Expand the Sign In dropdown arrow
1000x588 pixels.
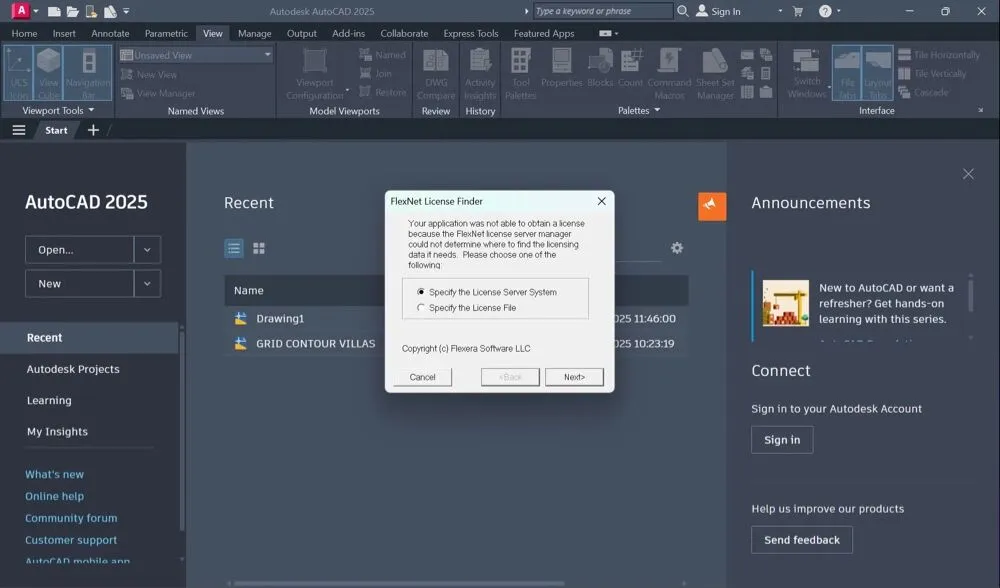click(780, 11)
